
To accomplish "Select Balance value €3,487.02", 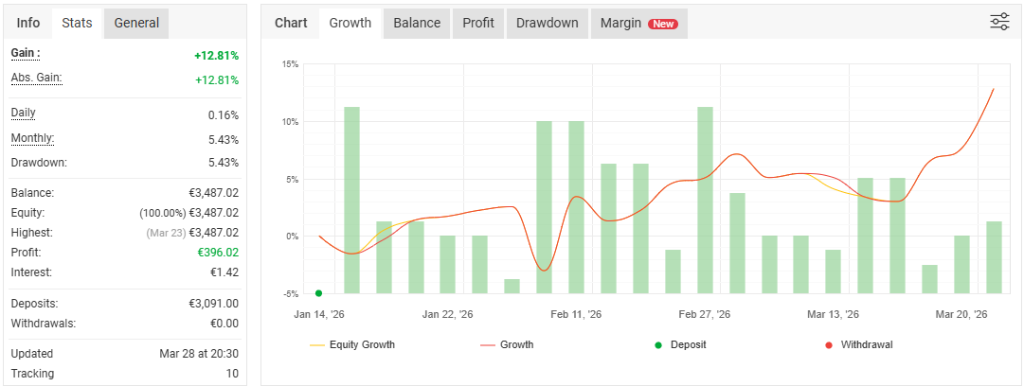I will pyautogui.click(x=213, y=193).
